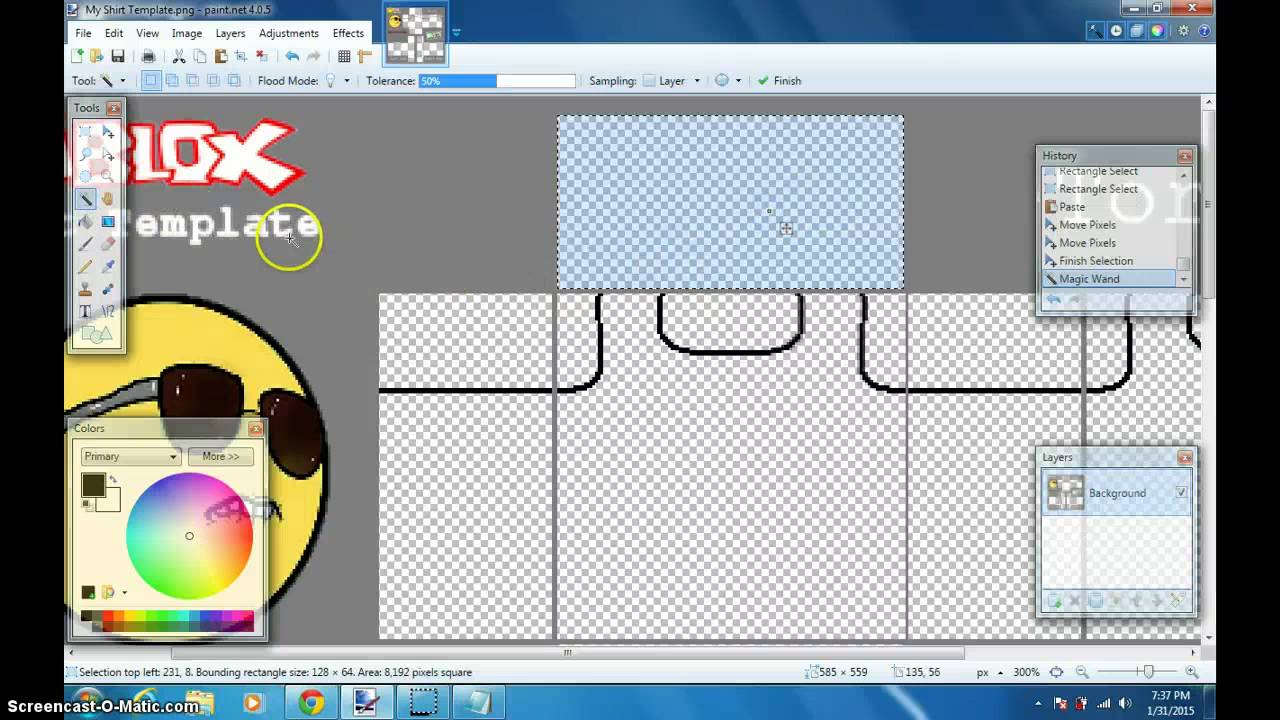This screenshot has height=720, width=1280.
Task: Select the Paintbrush tool
Action: click(x=86, y=244)
